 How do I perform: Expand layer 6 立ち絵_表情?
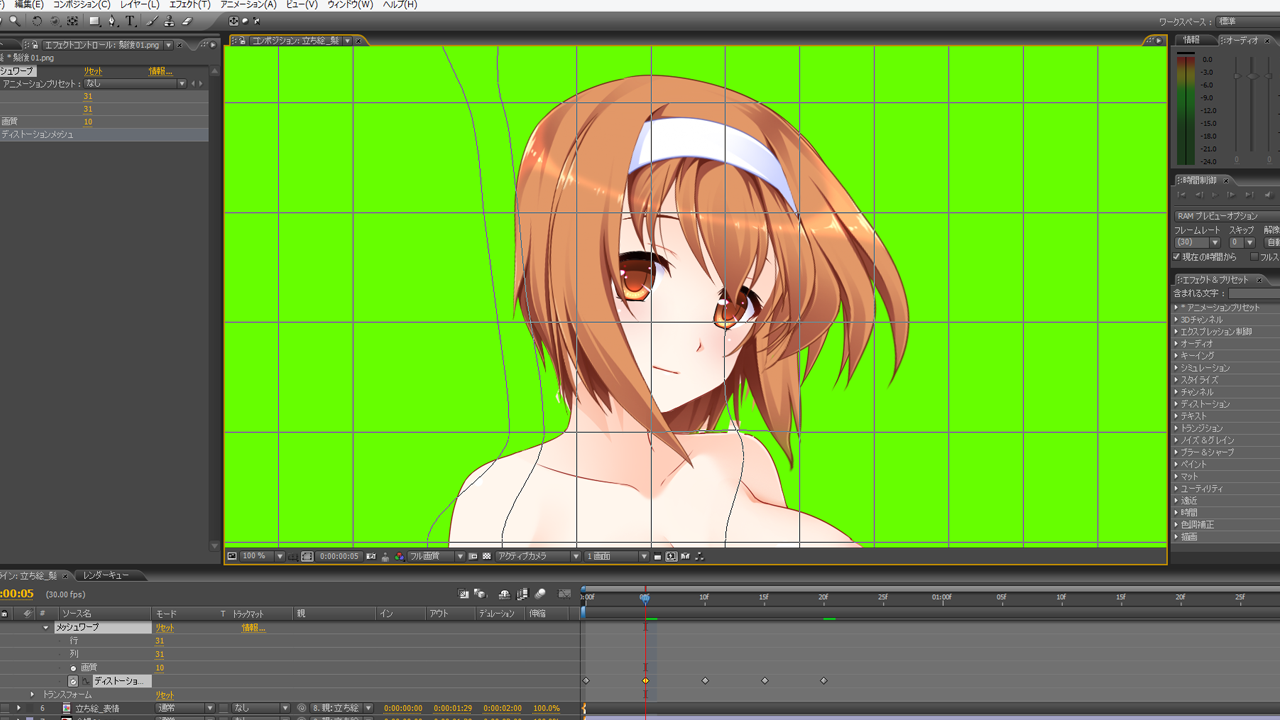point(18,708)
